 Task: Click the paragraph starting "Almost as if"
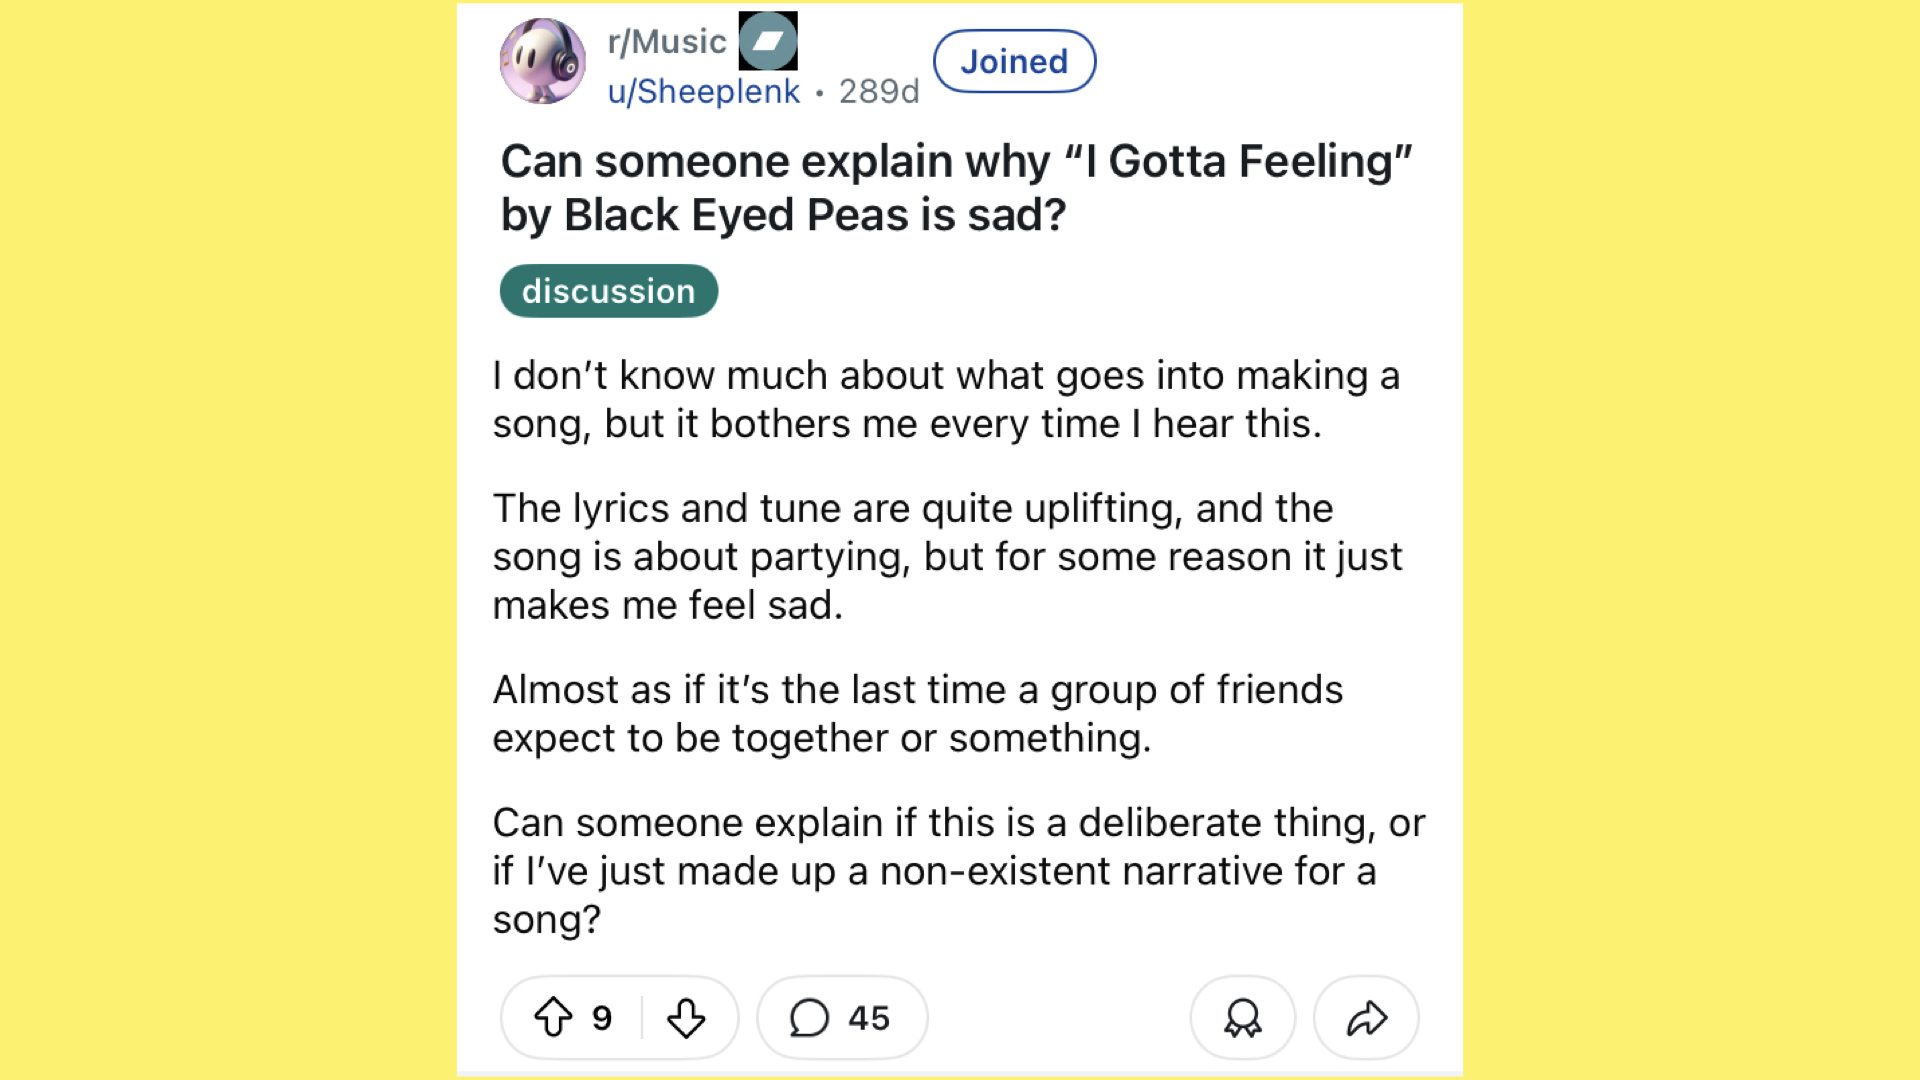918,714
